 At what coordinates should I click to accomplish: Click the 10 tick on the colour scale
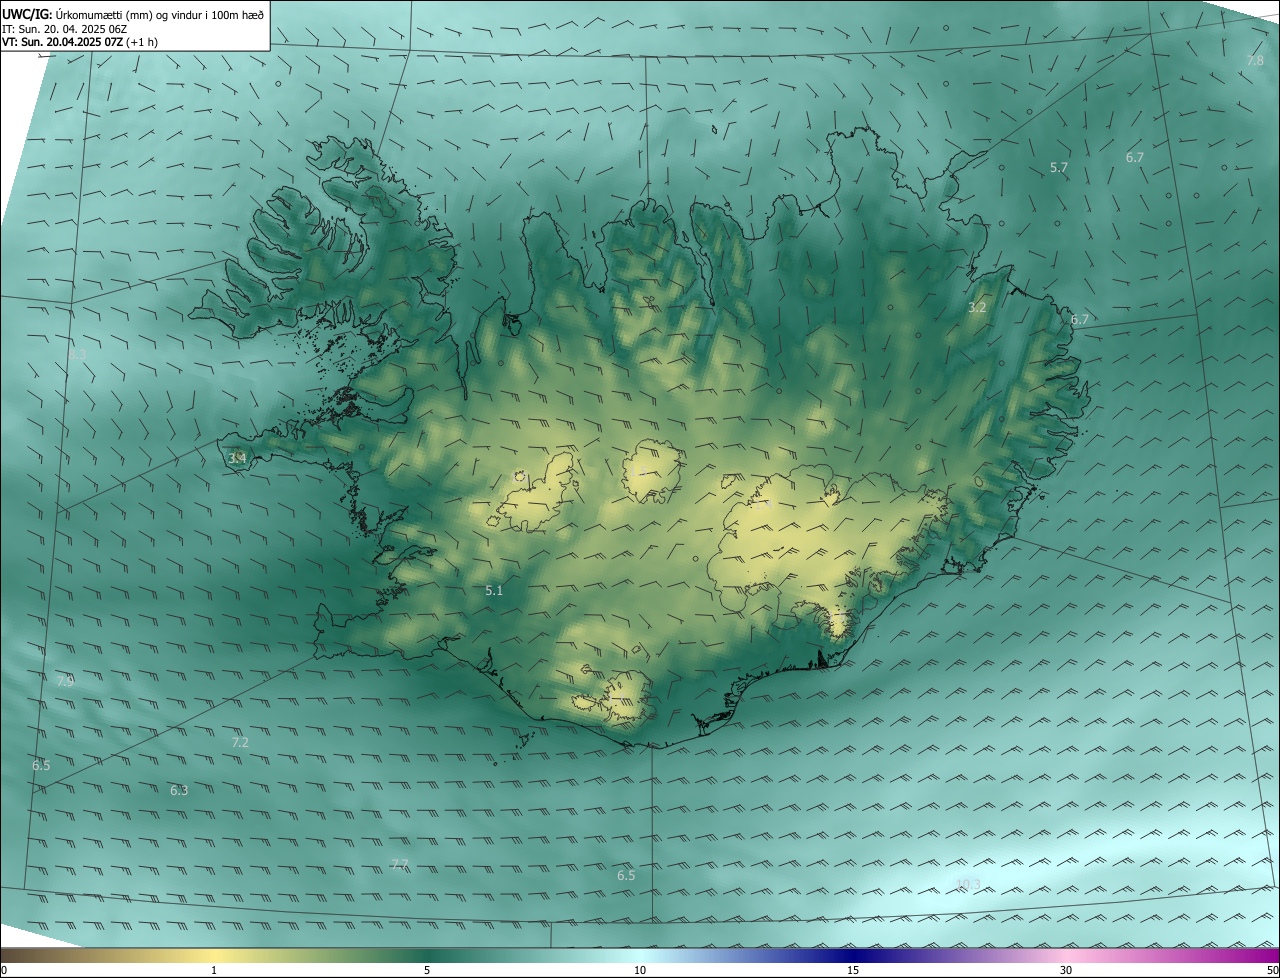click(640, 970)
